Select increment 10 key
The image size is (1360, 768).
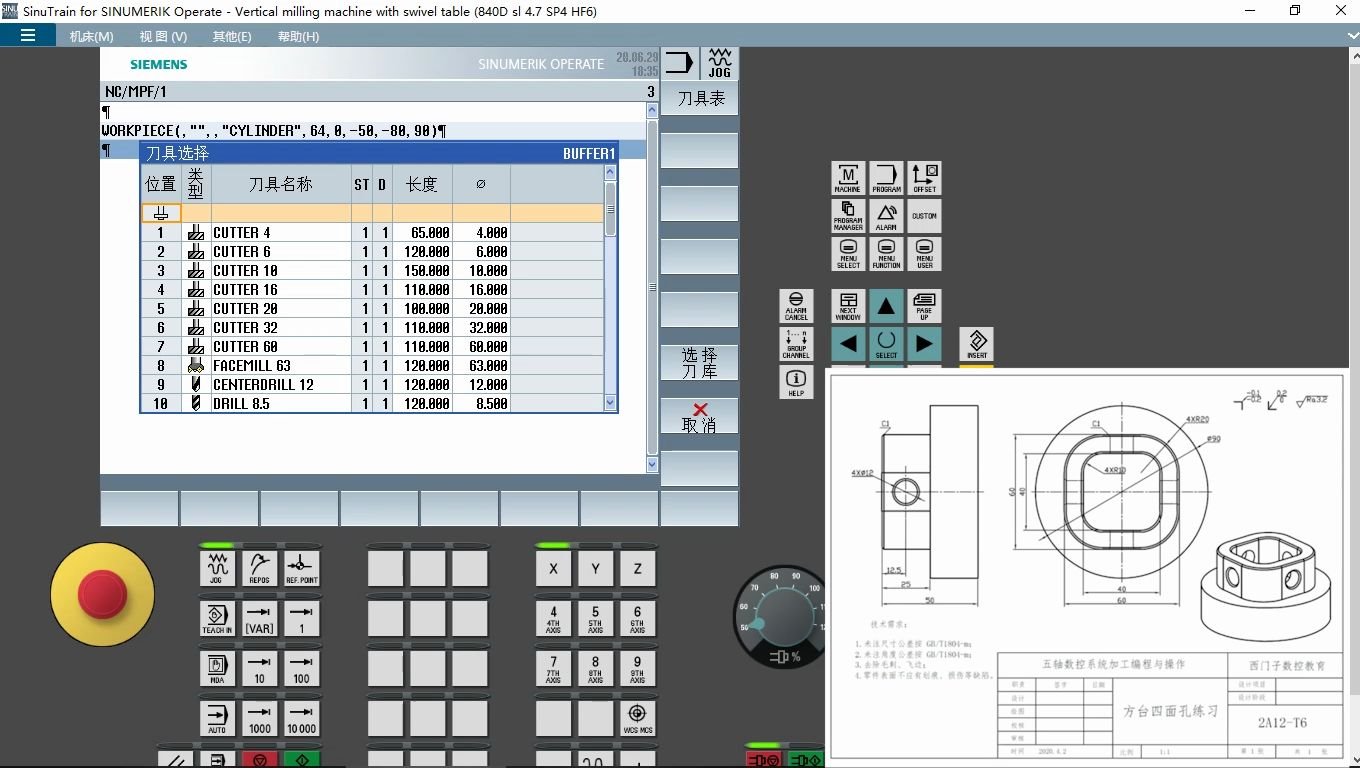259,668
